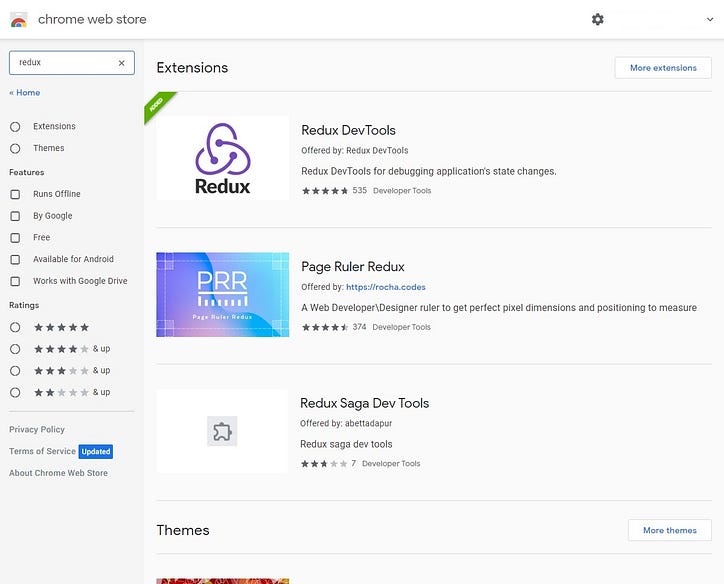Click Redux Saga Developer Tools category label
724x584 pixels.
tap(391, 464)
